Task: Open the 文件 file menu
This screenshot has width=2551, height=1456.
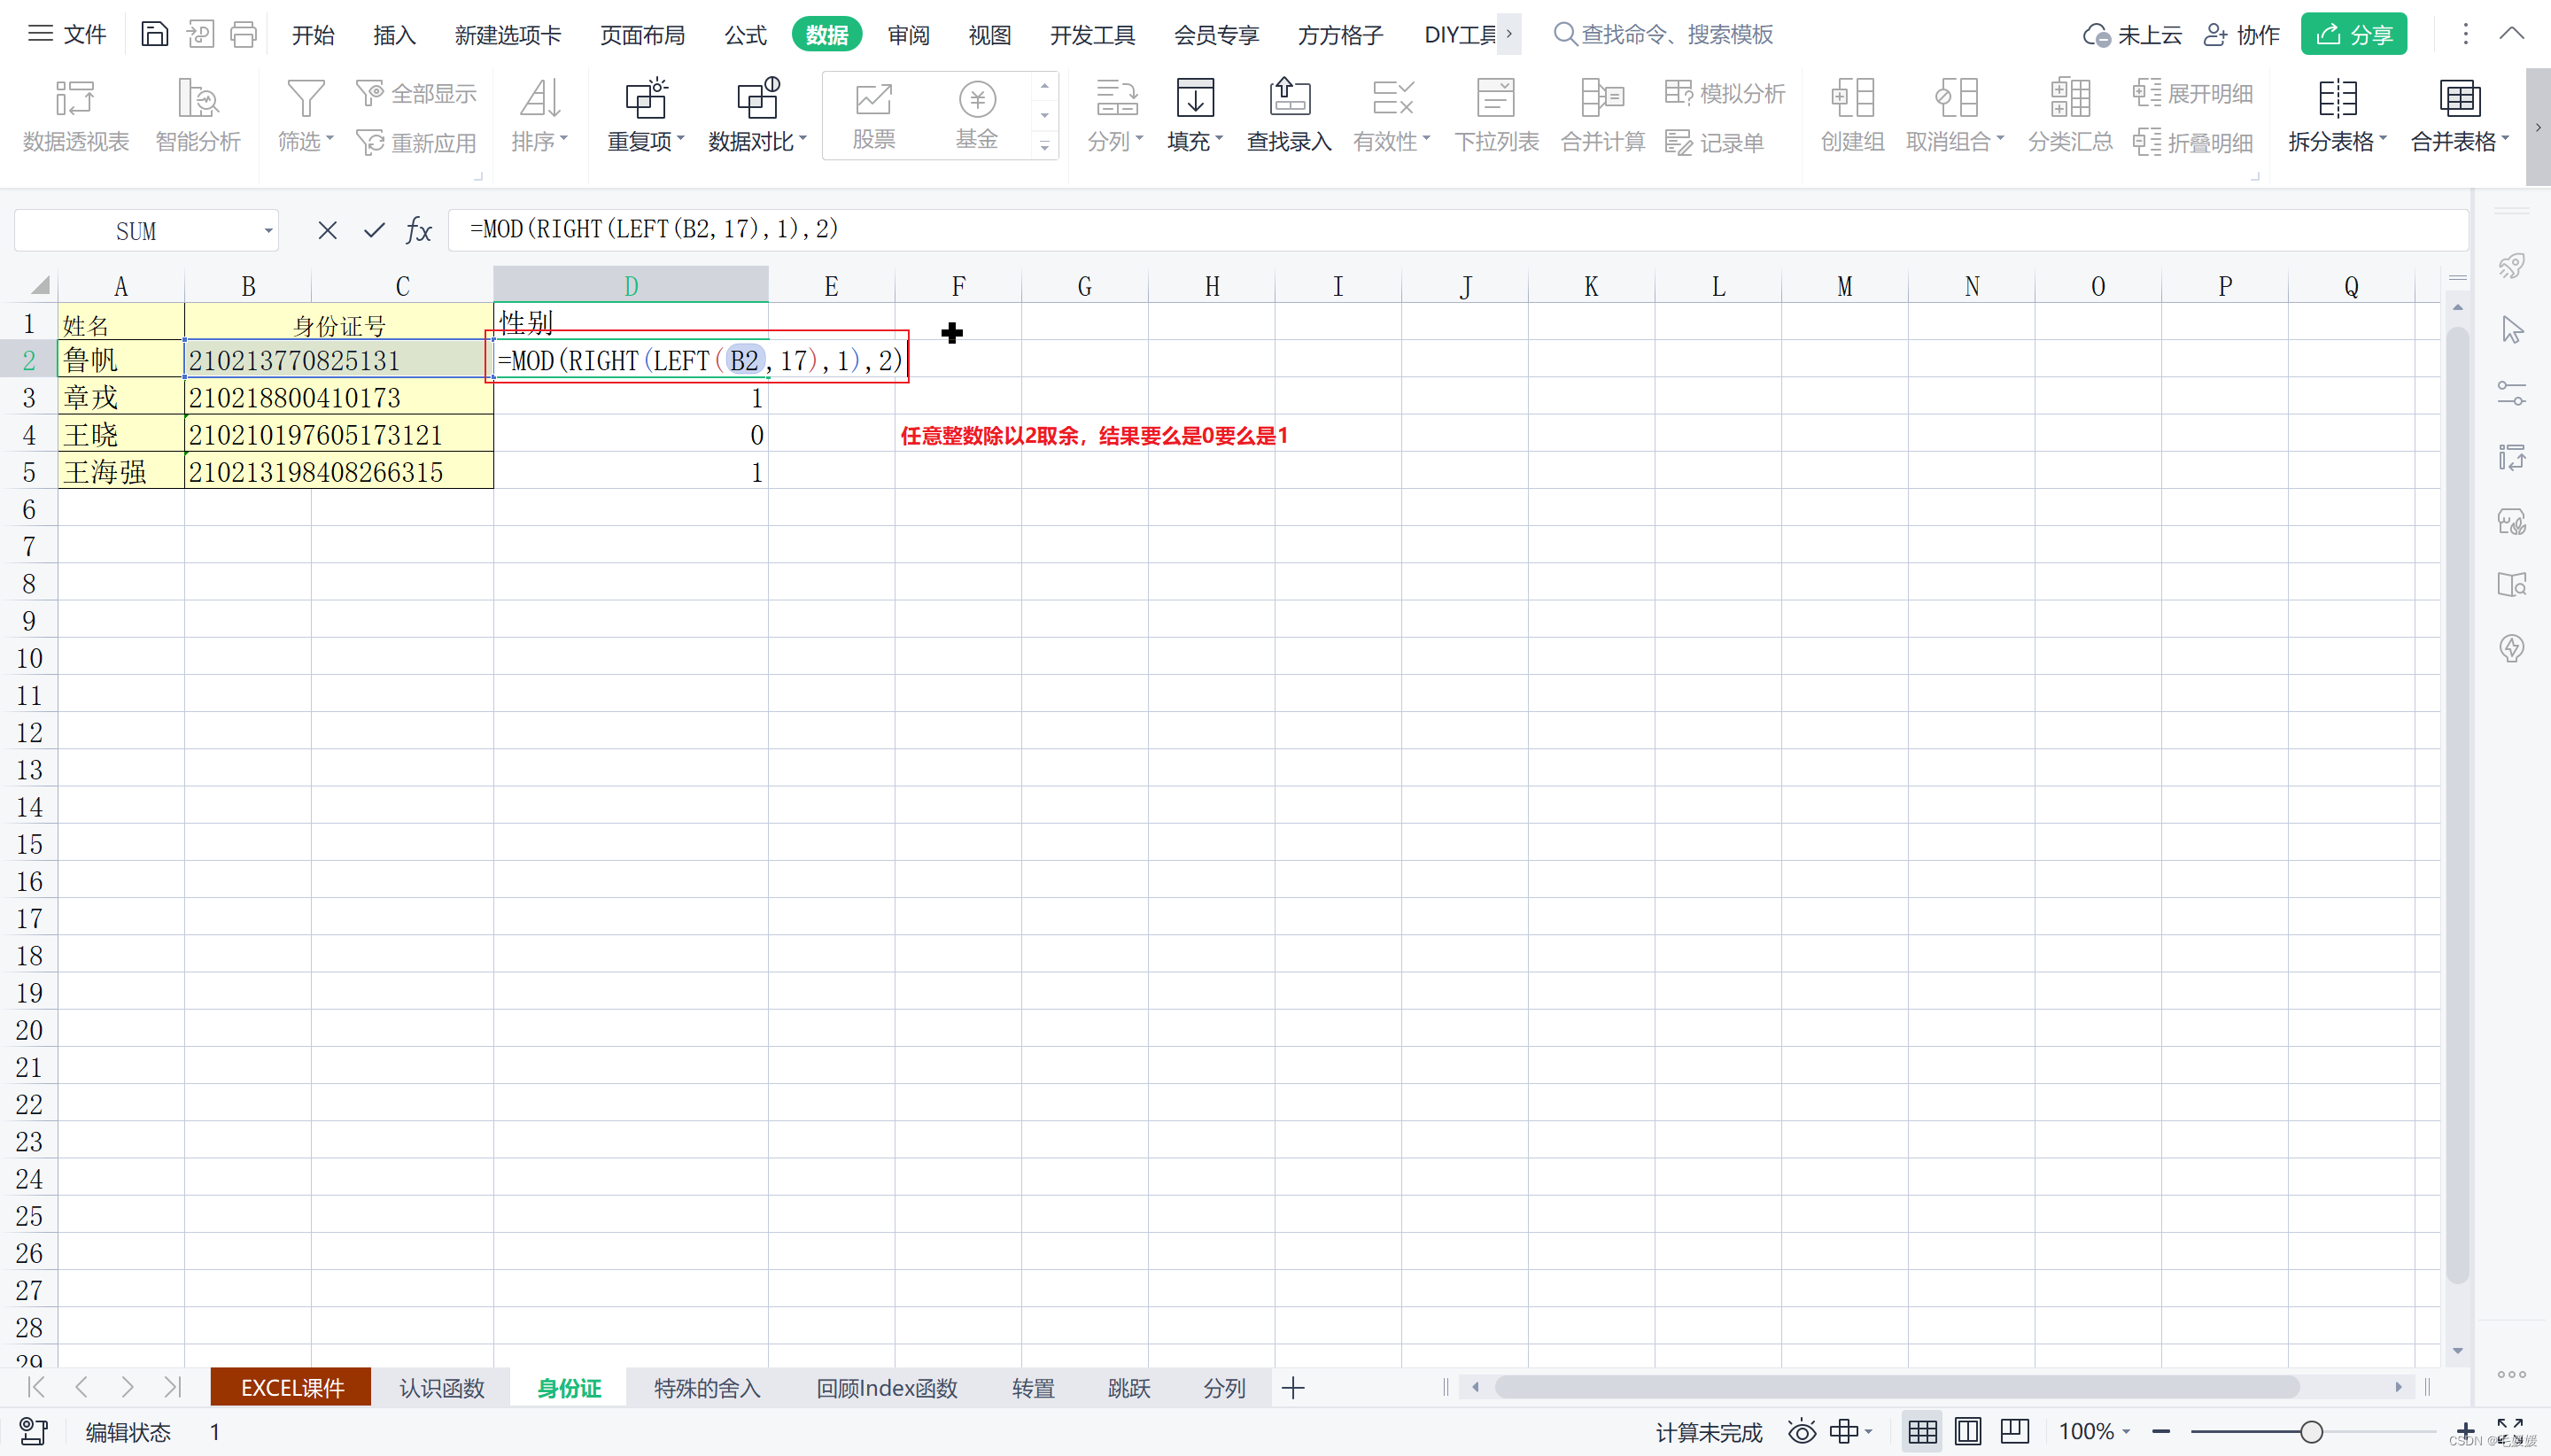Action: [66, 35]
